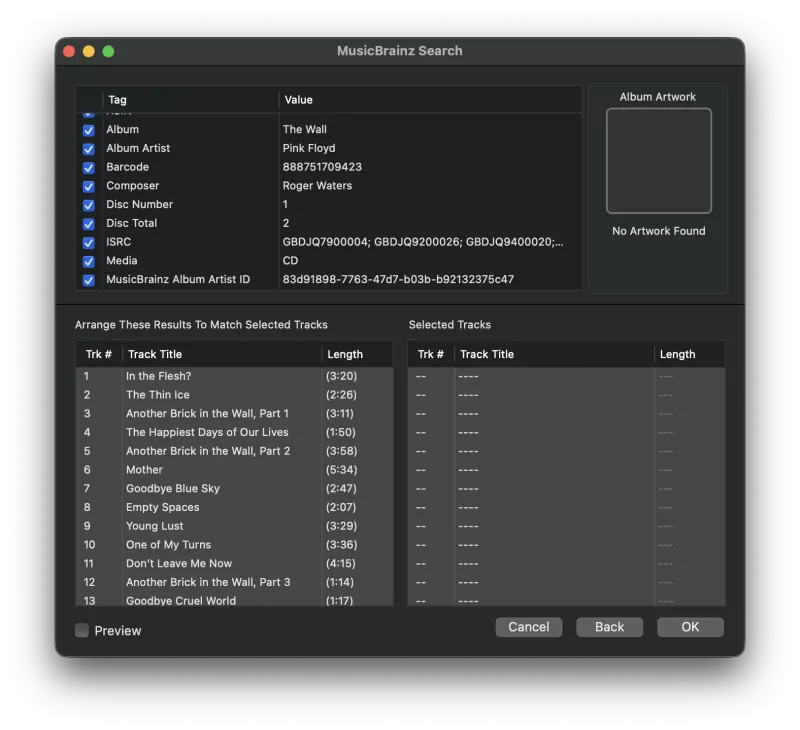The height and width of the screenshot is (730, 800).
Task: Toggle the Composer tag checkbox
Action: [x=88, y=187]
